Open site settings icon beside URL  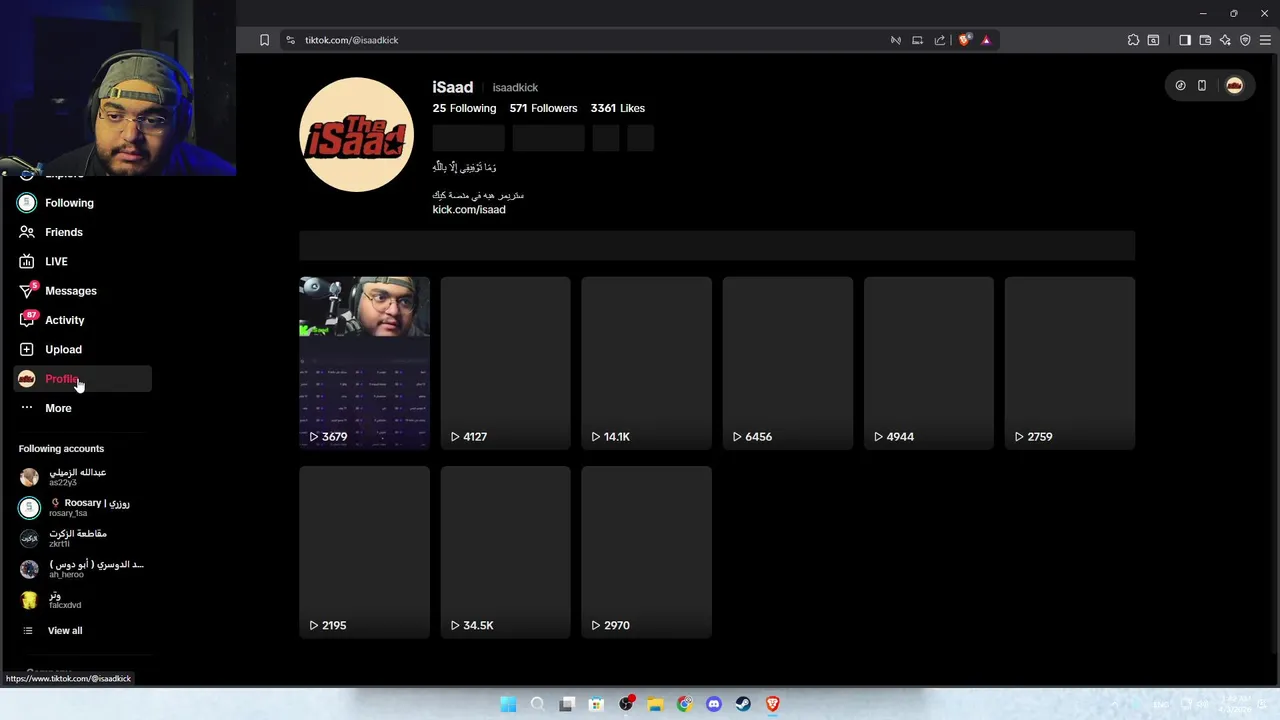(290, 40)
